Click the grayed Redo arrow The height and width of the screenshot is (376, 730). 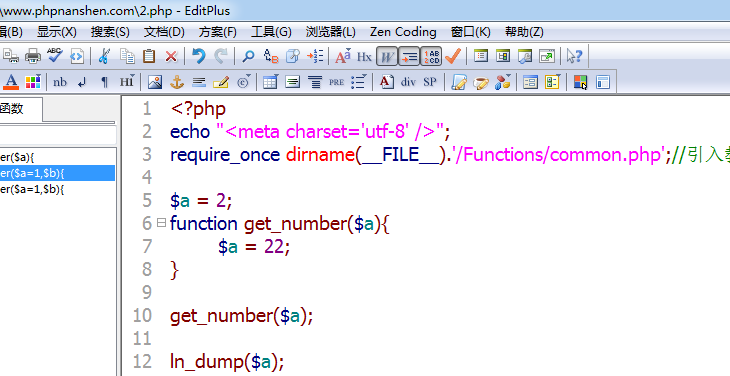click(221, 56)
